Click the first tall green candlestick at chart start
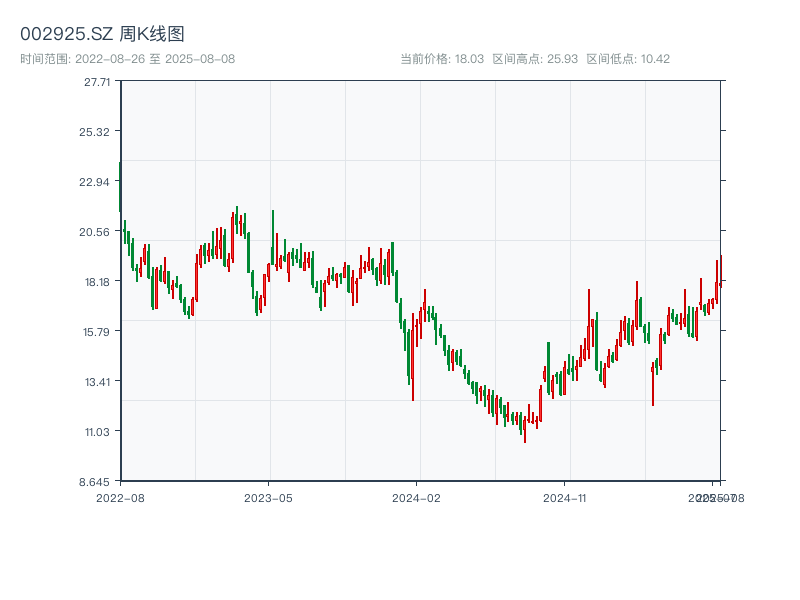The height and width of the screenshot is (600, 800). point(120,187)
